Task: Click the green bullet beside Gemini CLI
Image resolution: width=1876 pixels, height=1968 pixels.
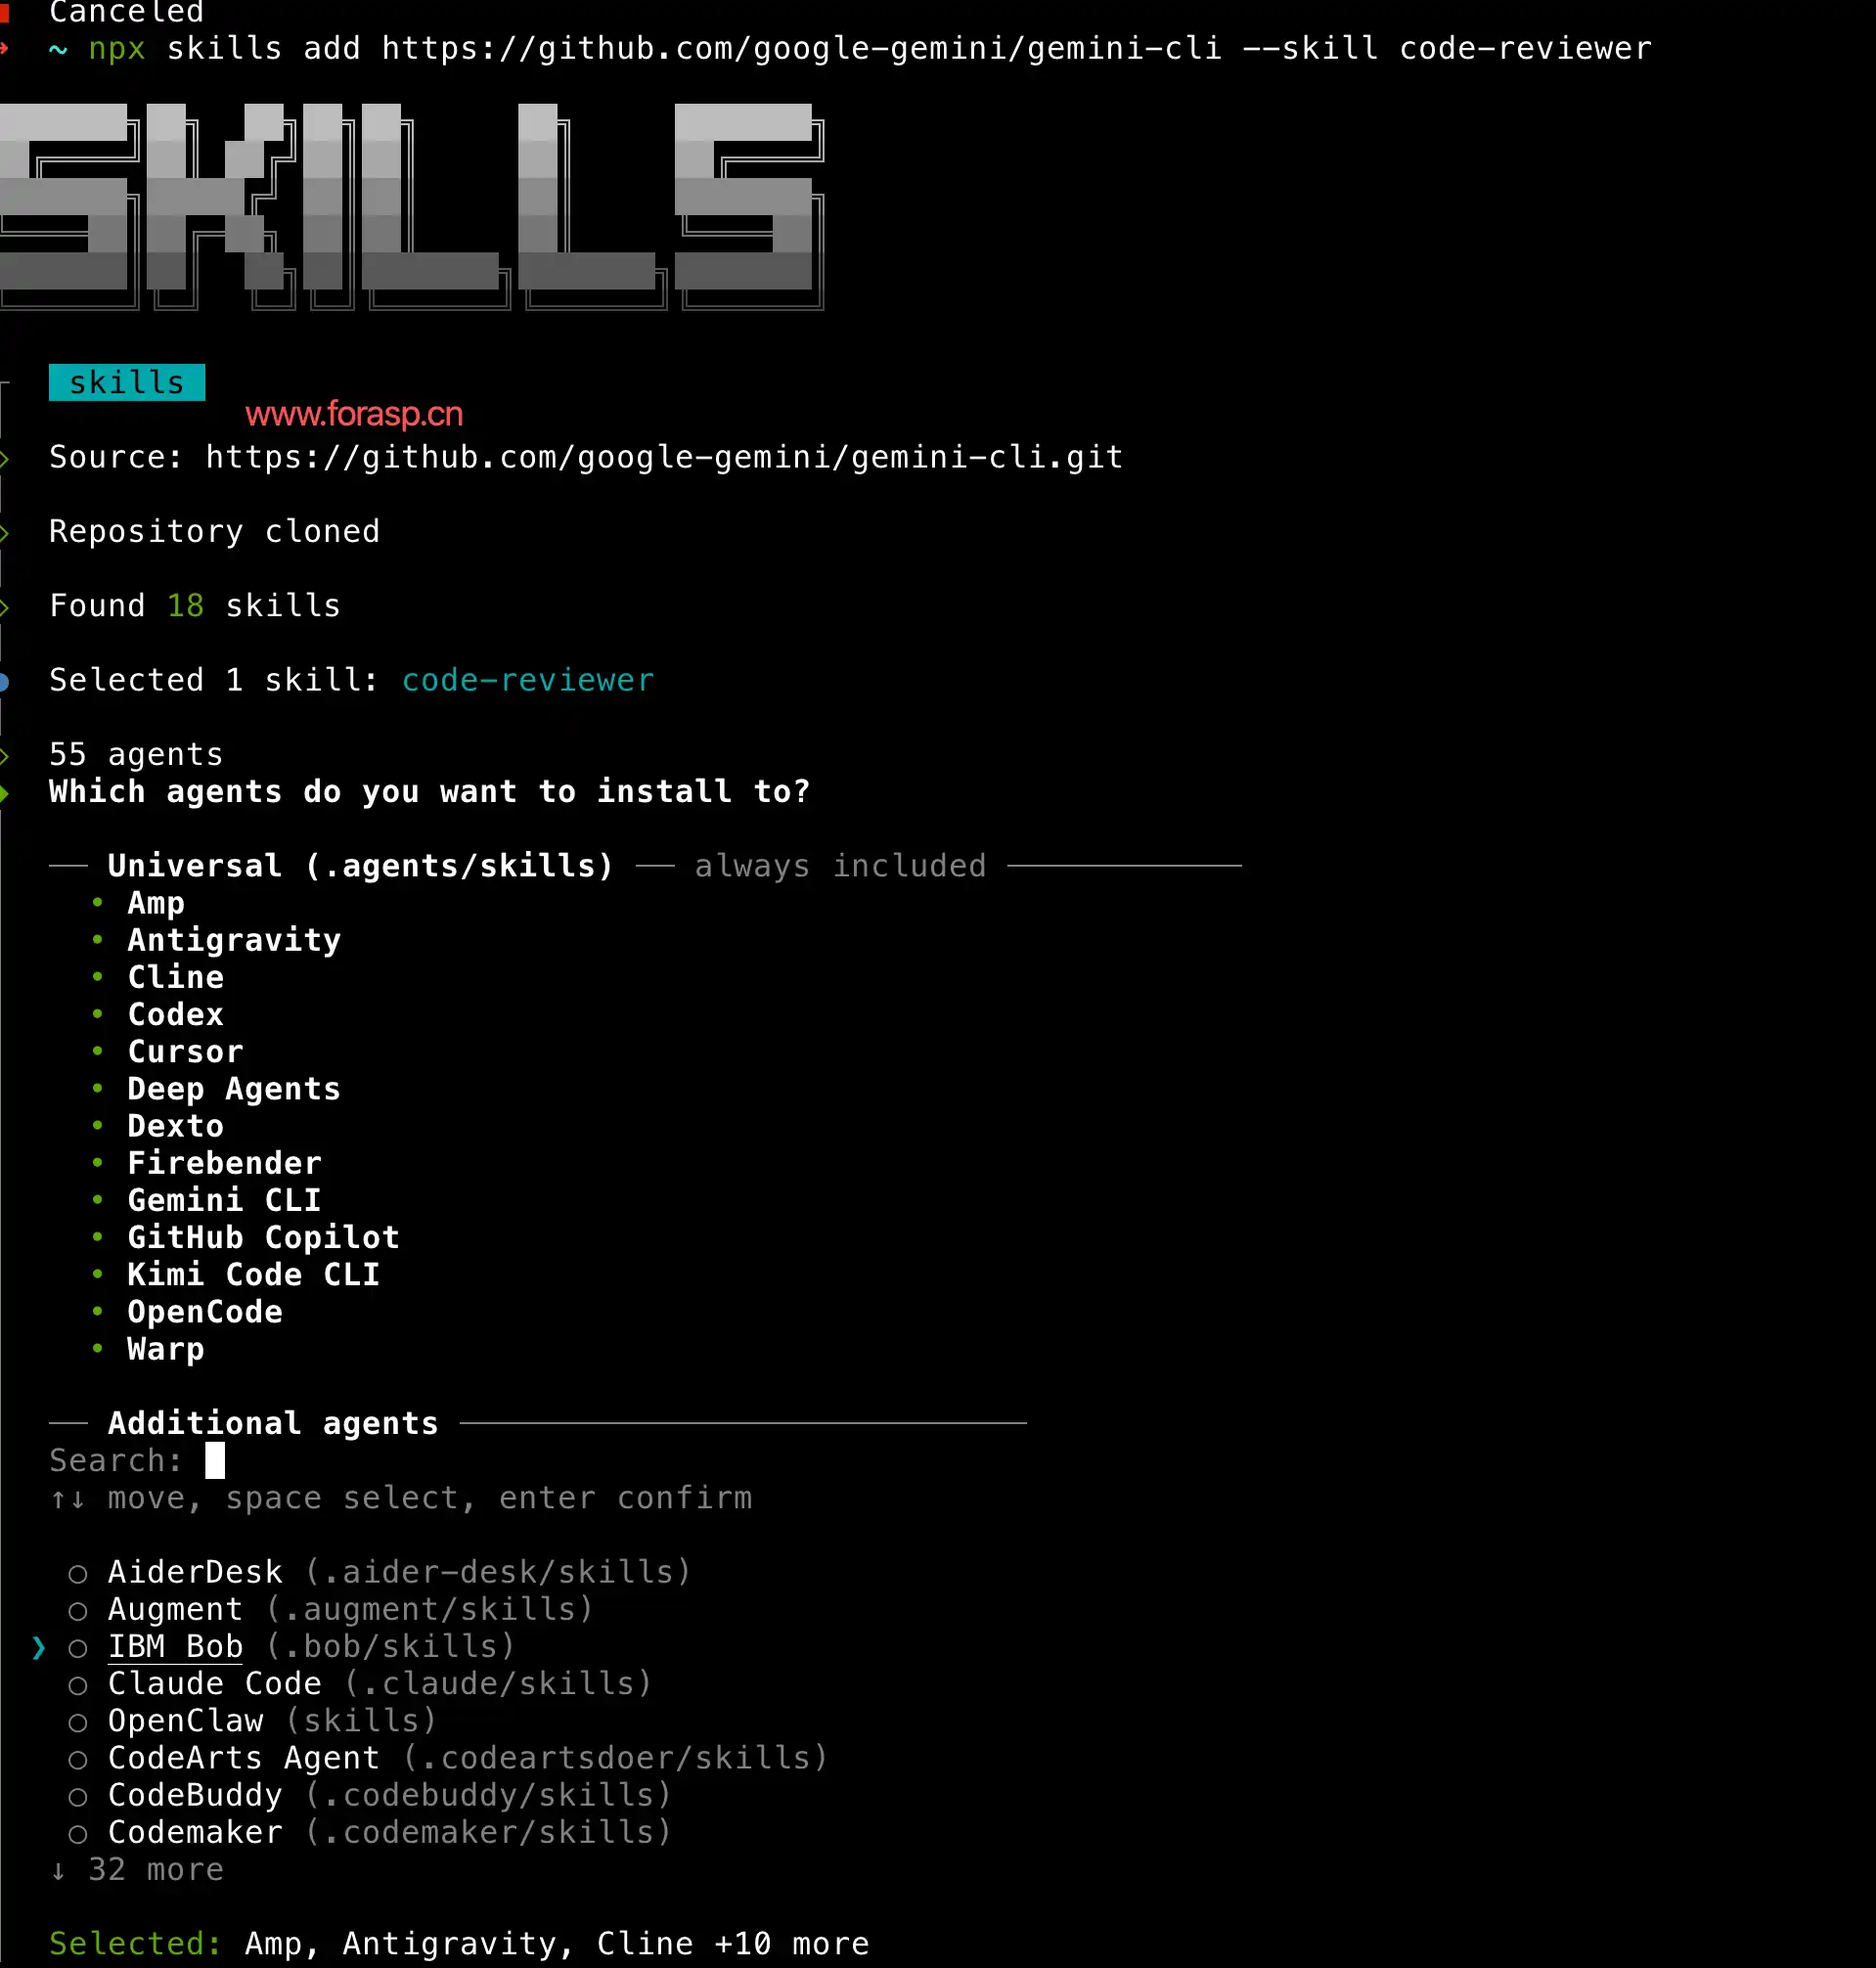Action: [x=97, y=1199]
